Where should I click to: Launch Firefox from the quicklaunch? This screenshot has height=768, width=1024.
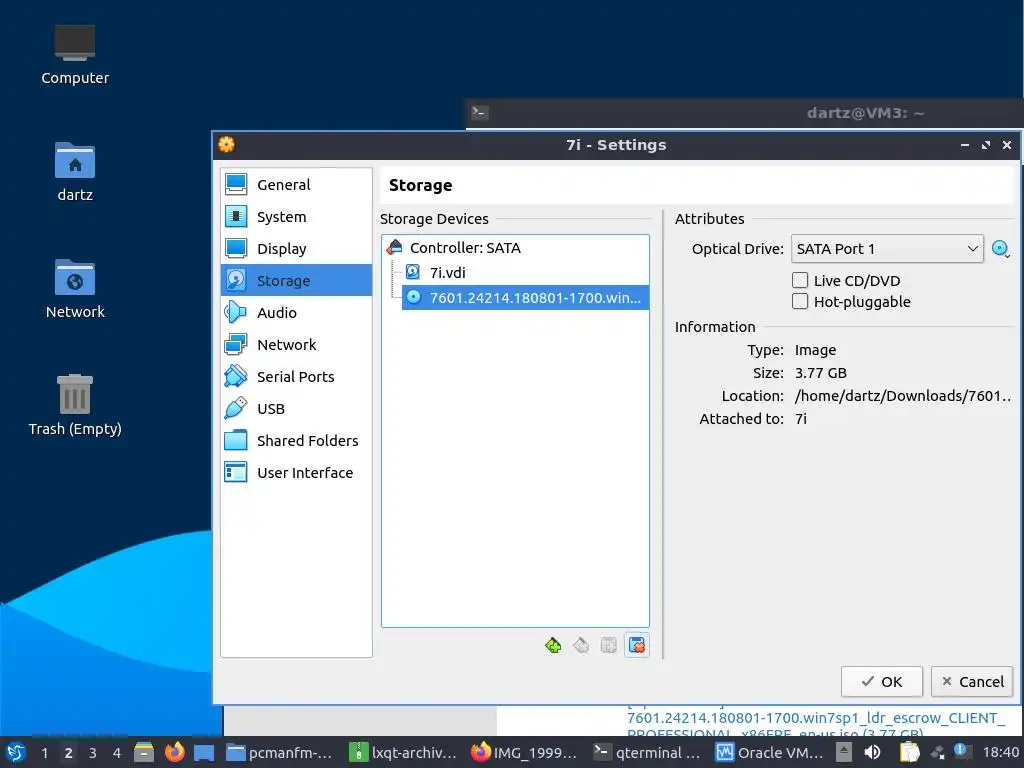pyautogui.click(x=174, y=752)
